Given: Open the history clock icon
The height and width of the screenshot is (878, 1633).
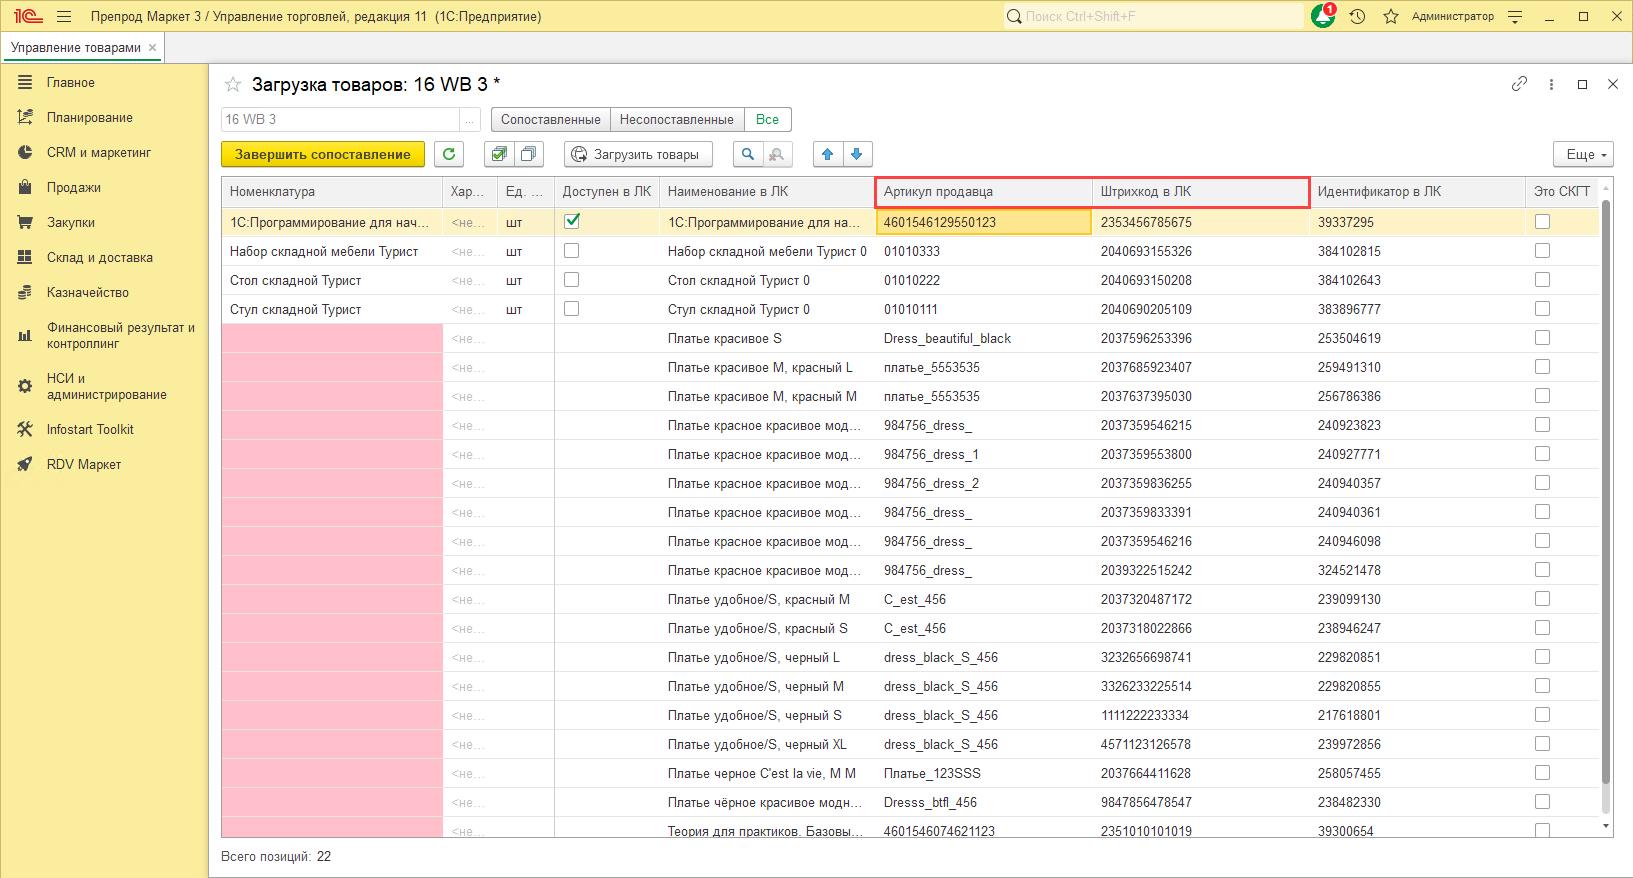Looking at the screenshot, I should pyautogui.click(x=1357, y=16).
